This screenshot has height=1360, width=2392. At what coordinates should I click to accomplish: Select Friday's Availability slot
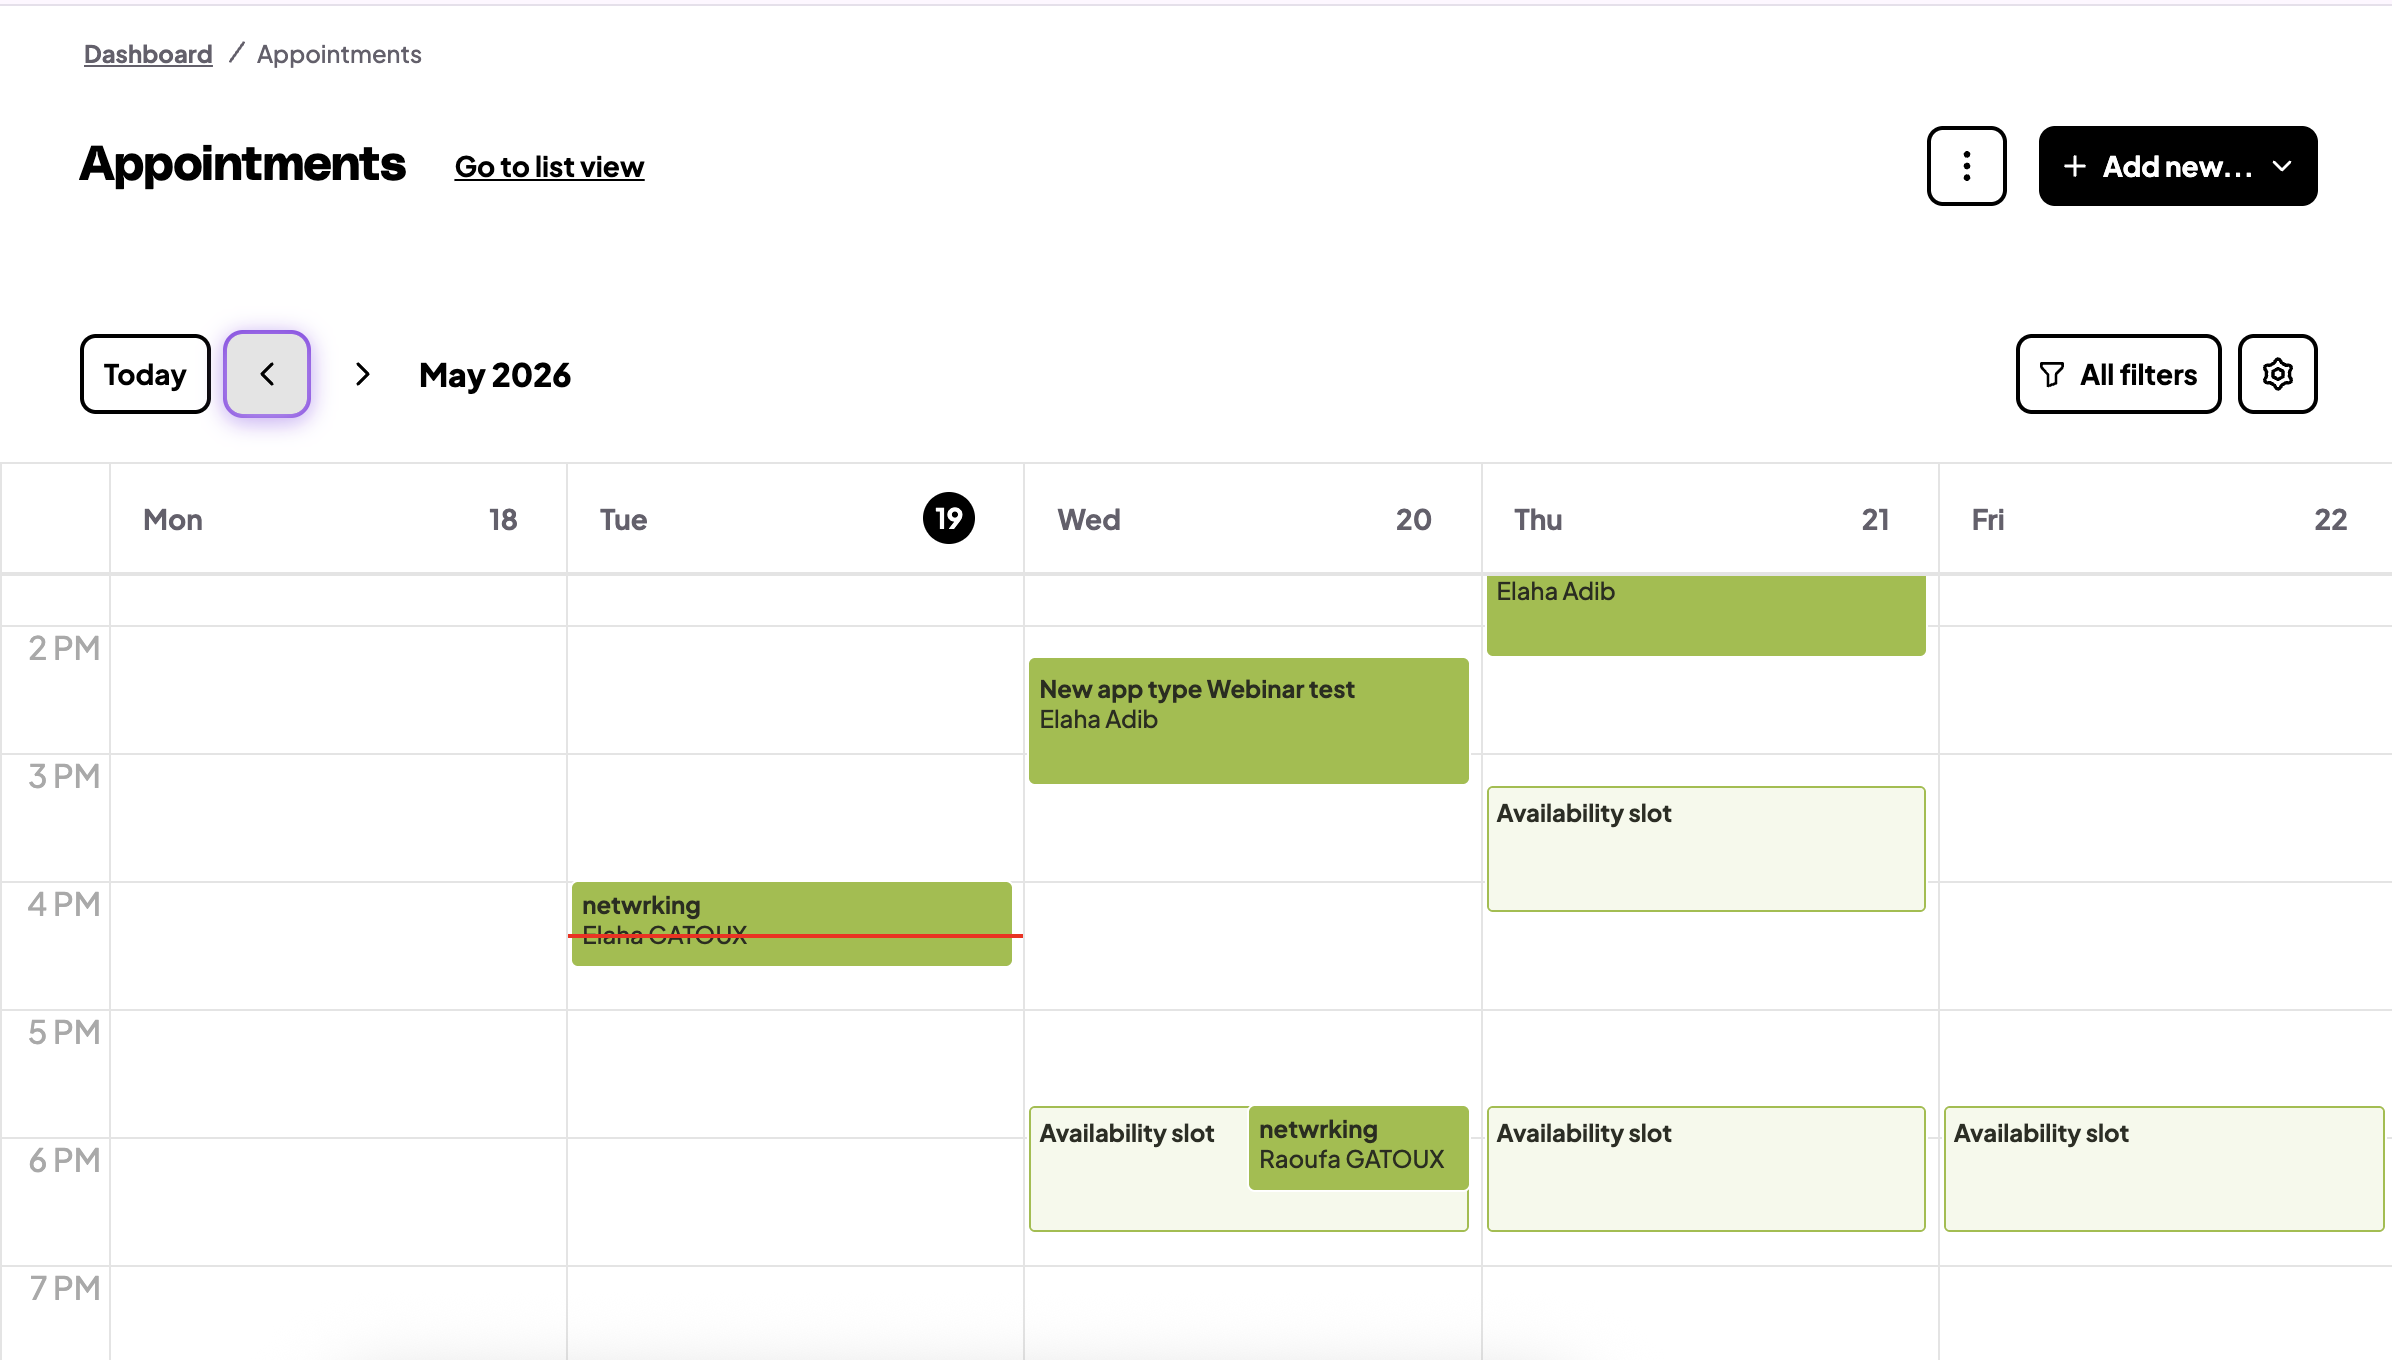coord(2164,1169)
